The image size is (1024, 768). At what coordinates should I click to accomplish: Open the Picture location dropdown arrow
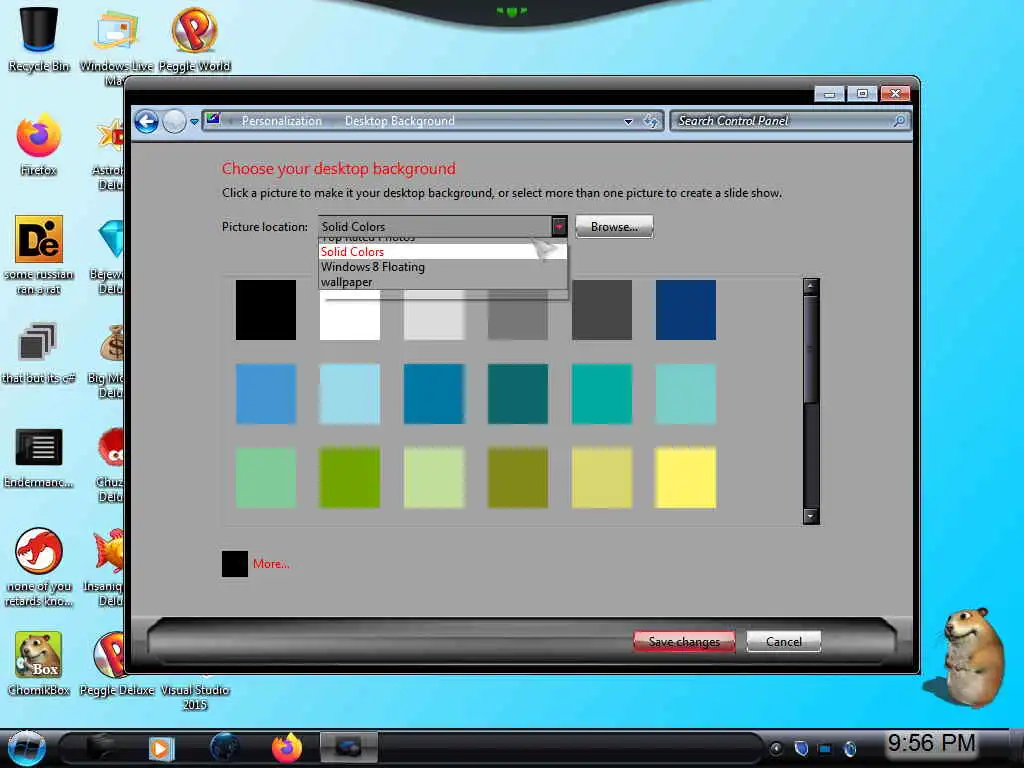click(x=559, y=227)
